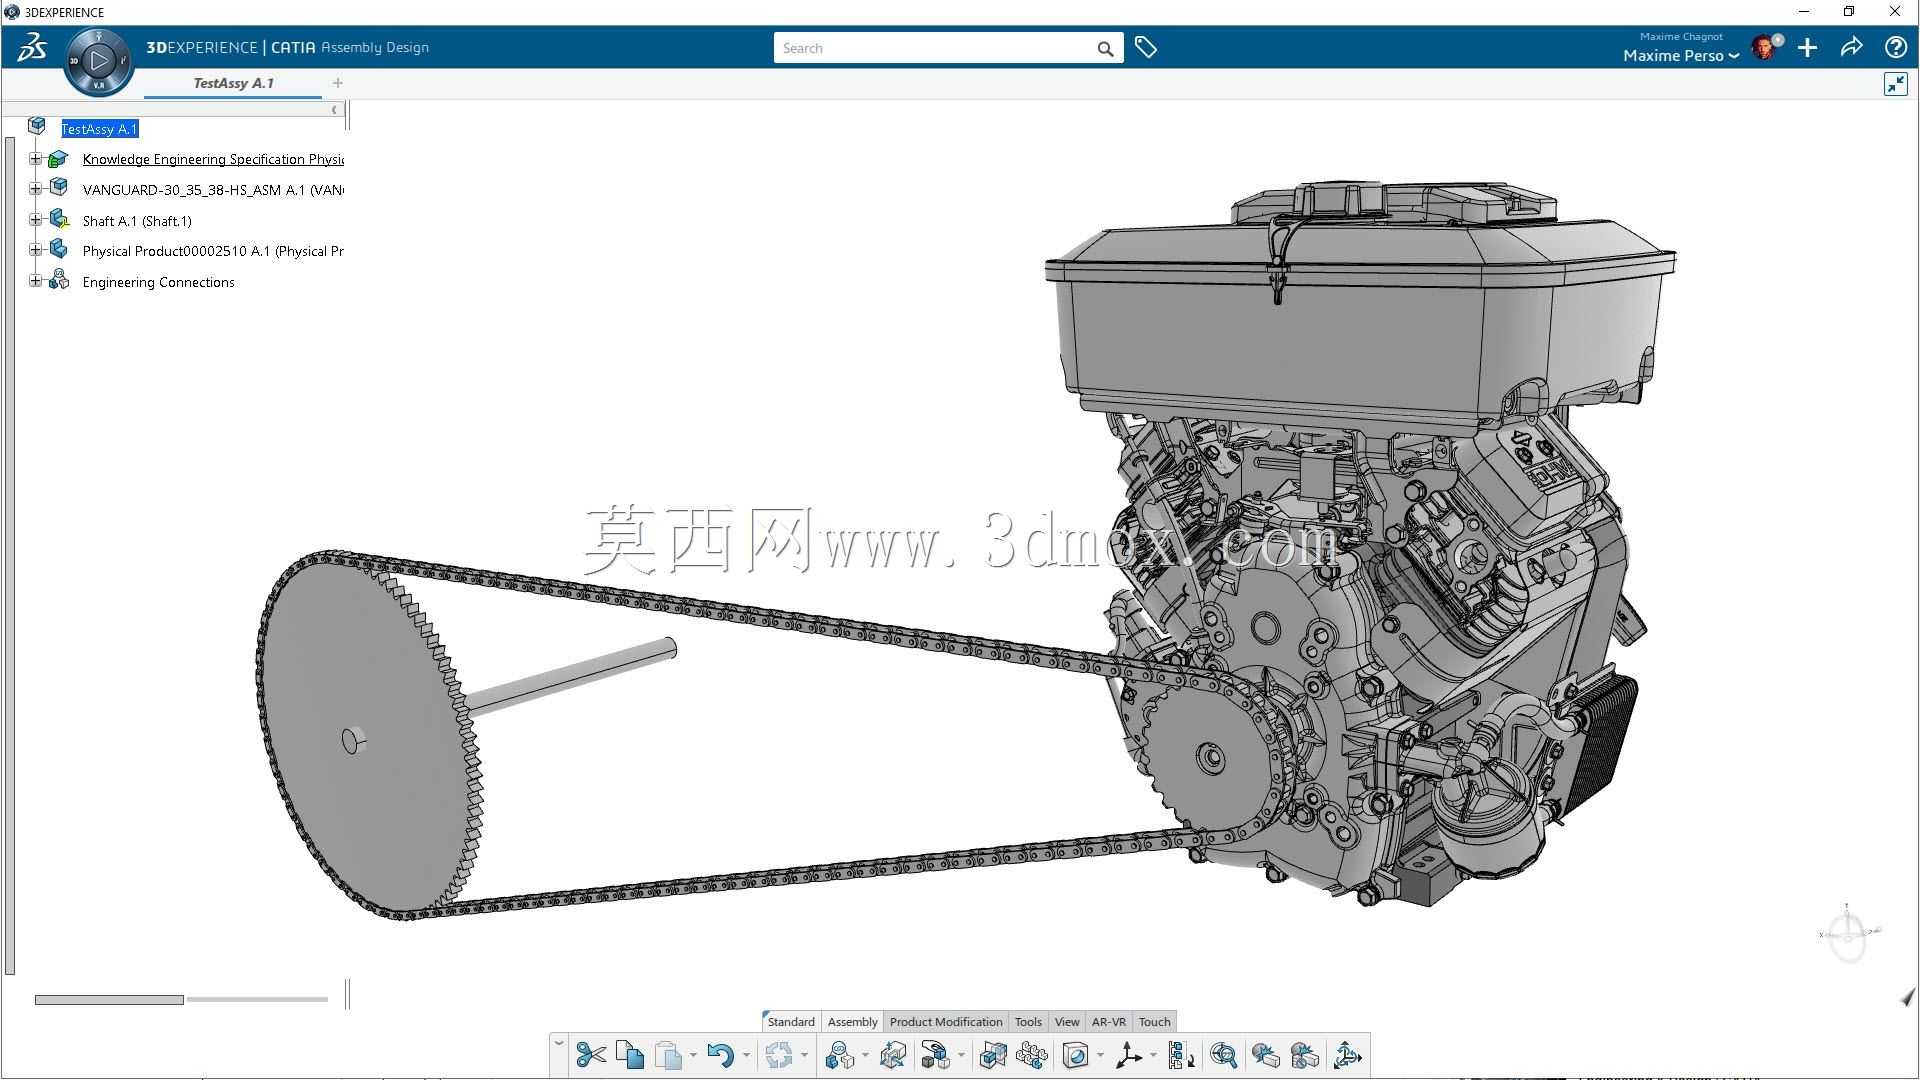Click the 3DS logo in the top bar
The height and width of the screenshot is (1080, 1920).
pyautogui.click(x=31, y=47)
